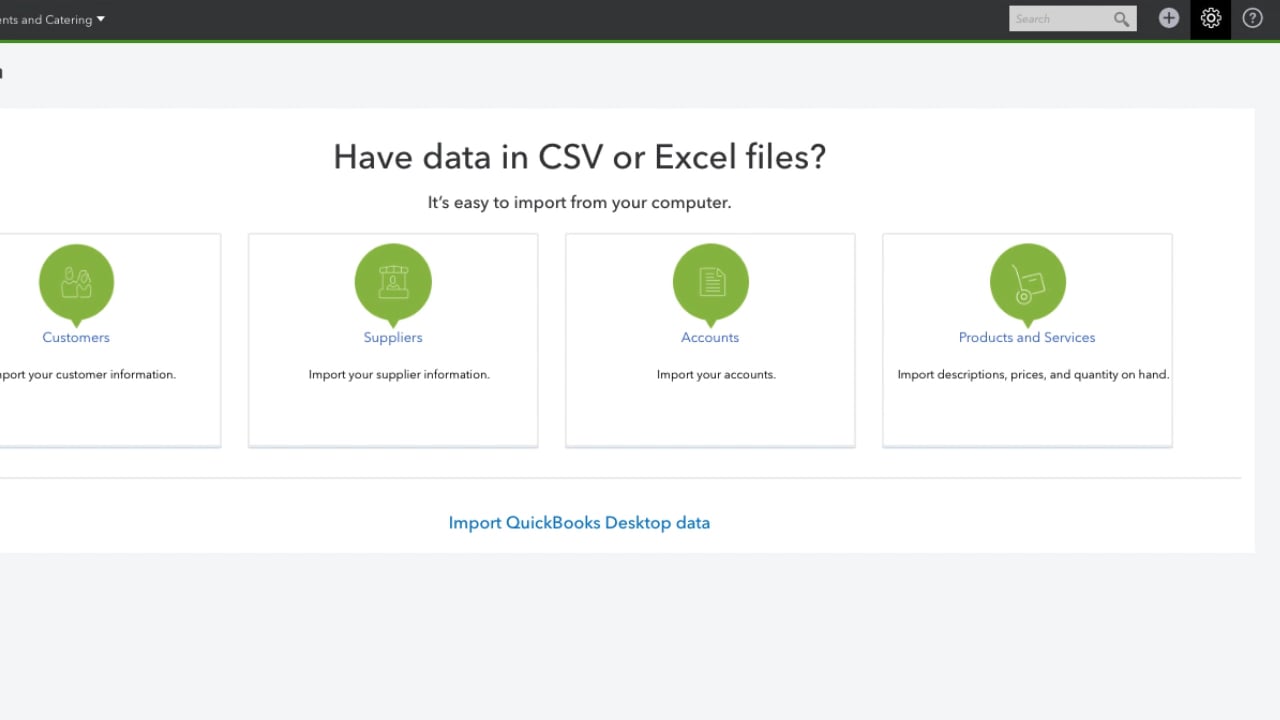Open the Customers import link
The height and width of the screenshot is (720, 1280).
tap(76, 338)
